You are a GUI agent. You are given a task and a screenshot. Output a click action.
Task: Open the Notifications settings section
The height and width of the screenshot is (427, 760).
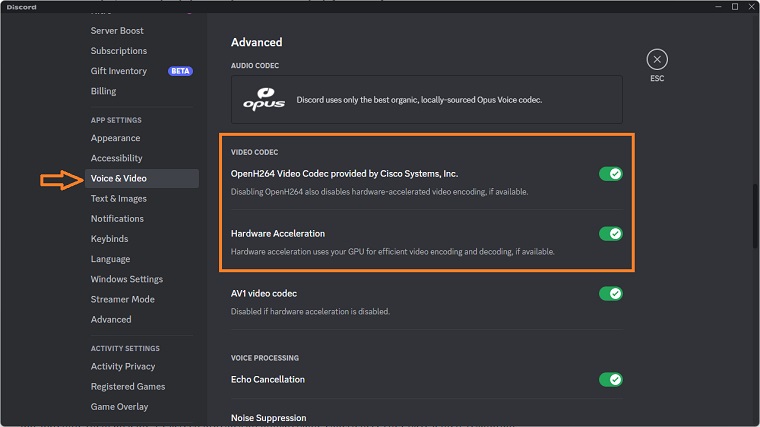point(117,219)
